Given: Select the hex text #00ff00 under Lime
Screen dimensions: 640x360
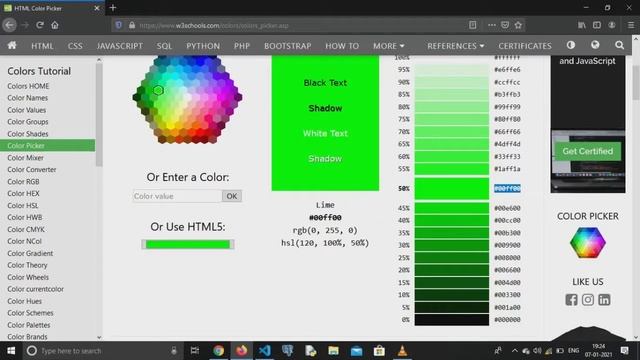Looking at the screenshot, I should click(325, 218).
